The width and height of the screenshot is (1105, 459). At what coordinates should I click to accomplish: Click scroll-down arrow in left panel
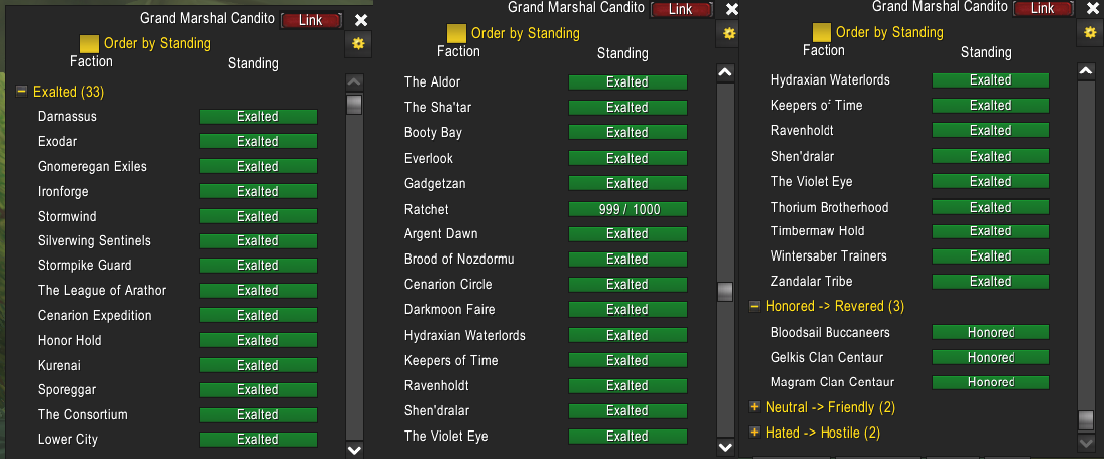pos(354,449)
